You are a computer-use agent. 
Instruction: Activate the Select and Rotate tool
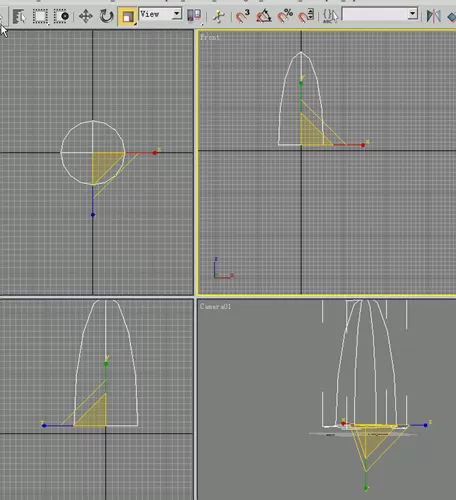tap(107, 16)
